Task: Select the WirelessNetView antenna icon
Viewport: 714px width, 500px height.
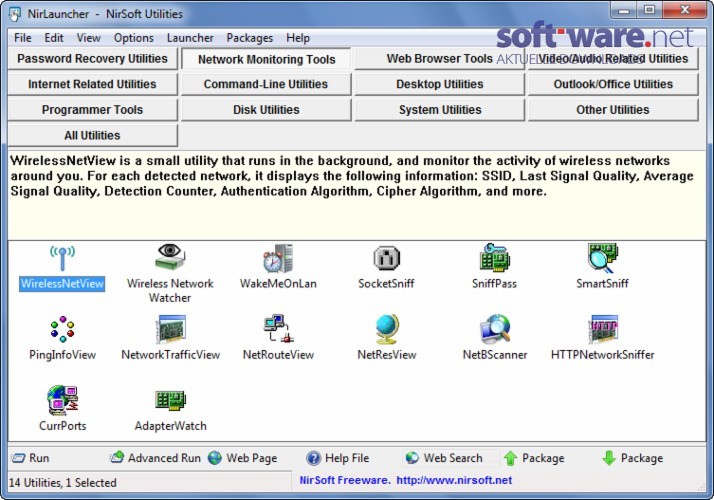Action: tap(62, 258)
